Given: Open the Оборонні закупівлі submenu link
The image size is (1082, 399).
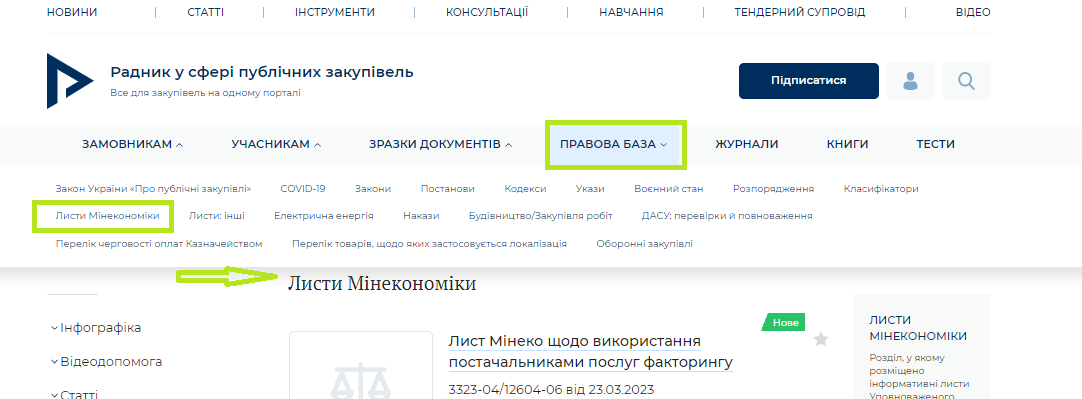Looking at the screenshot, I should tap(645, 244).
